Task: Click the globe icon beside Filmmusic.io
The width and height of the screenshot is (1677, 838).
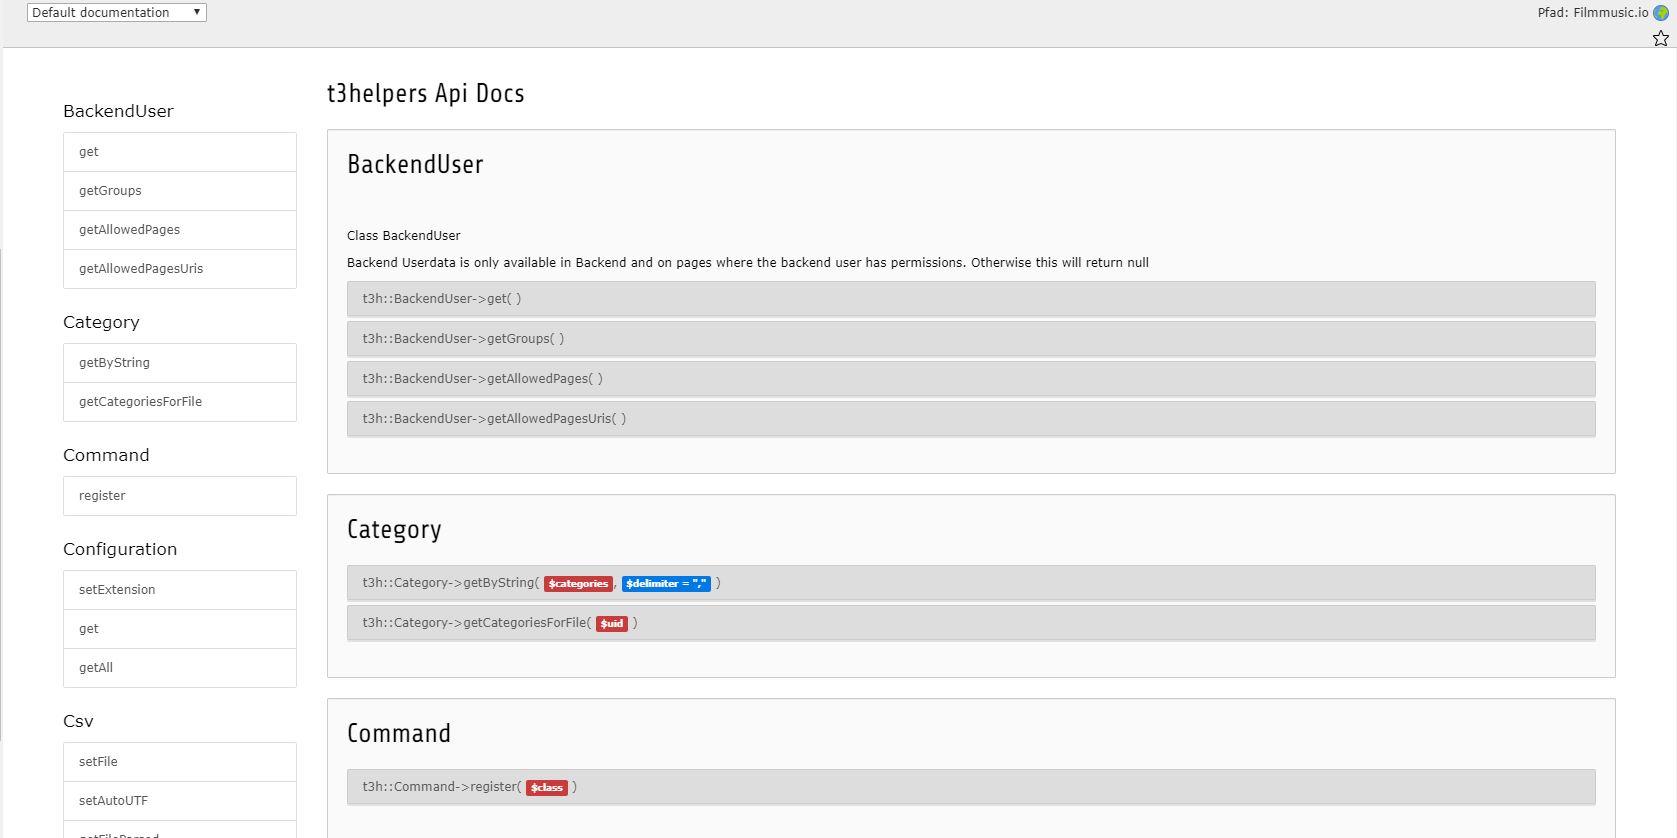Action: pyautogui.click(x=1661, y=13)
